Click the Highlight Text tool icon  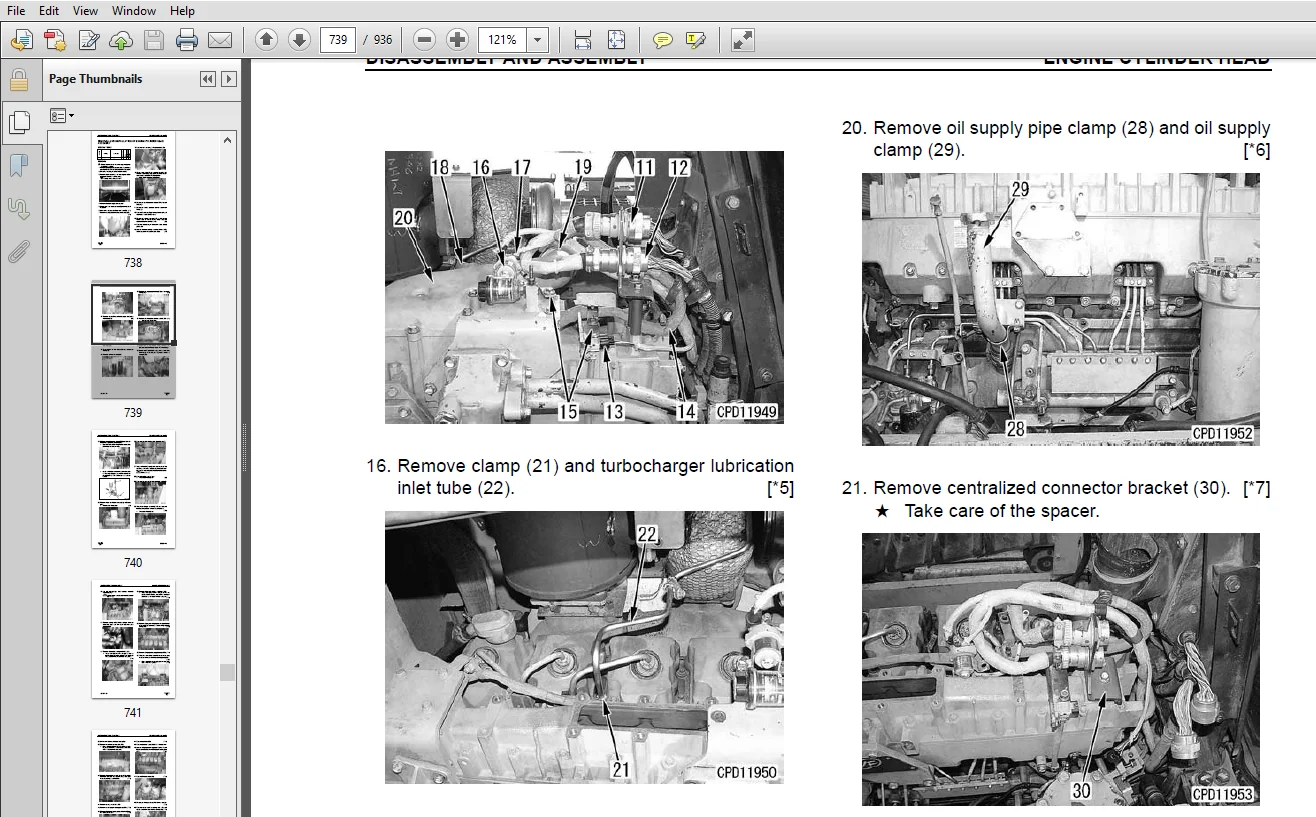tap(695, 40)
